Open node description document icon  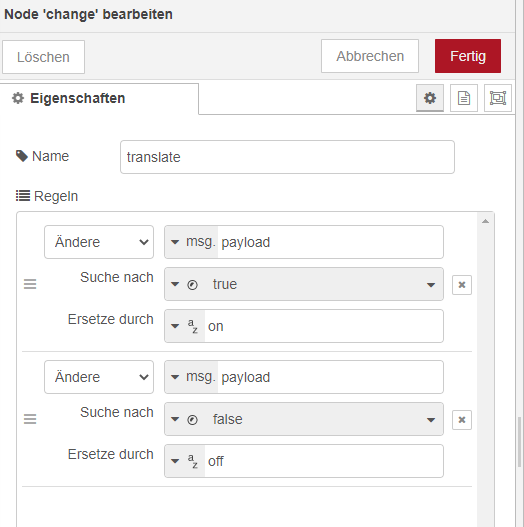click(463, 98)
